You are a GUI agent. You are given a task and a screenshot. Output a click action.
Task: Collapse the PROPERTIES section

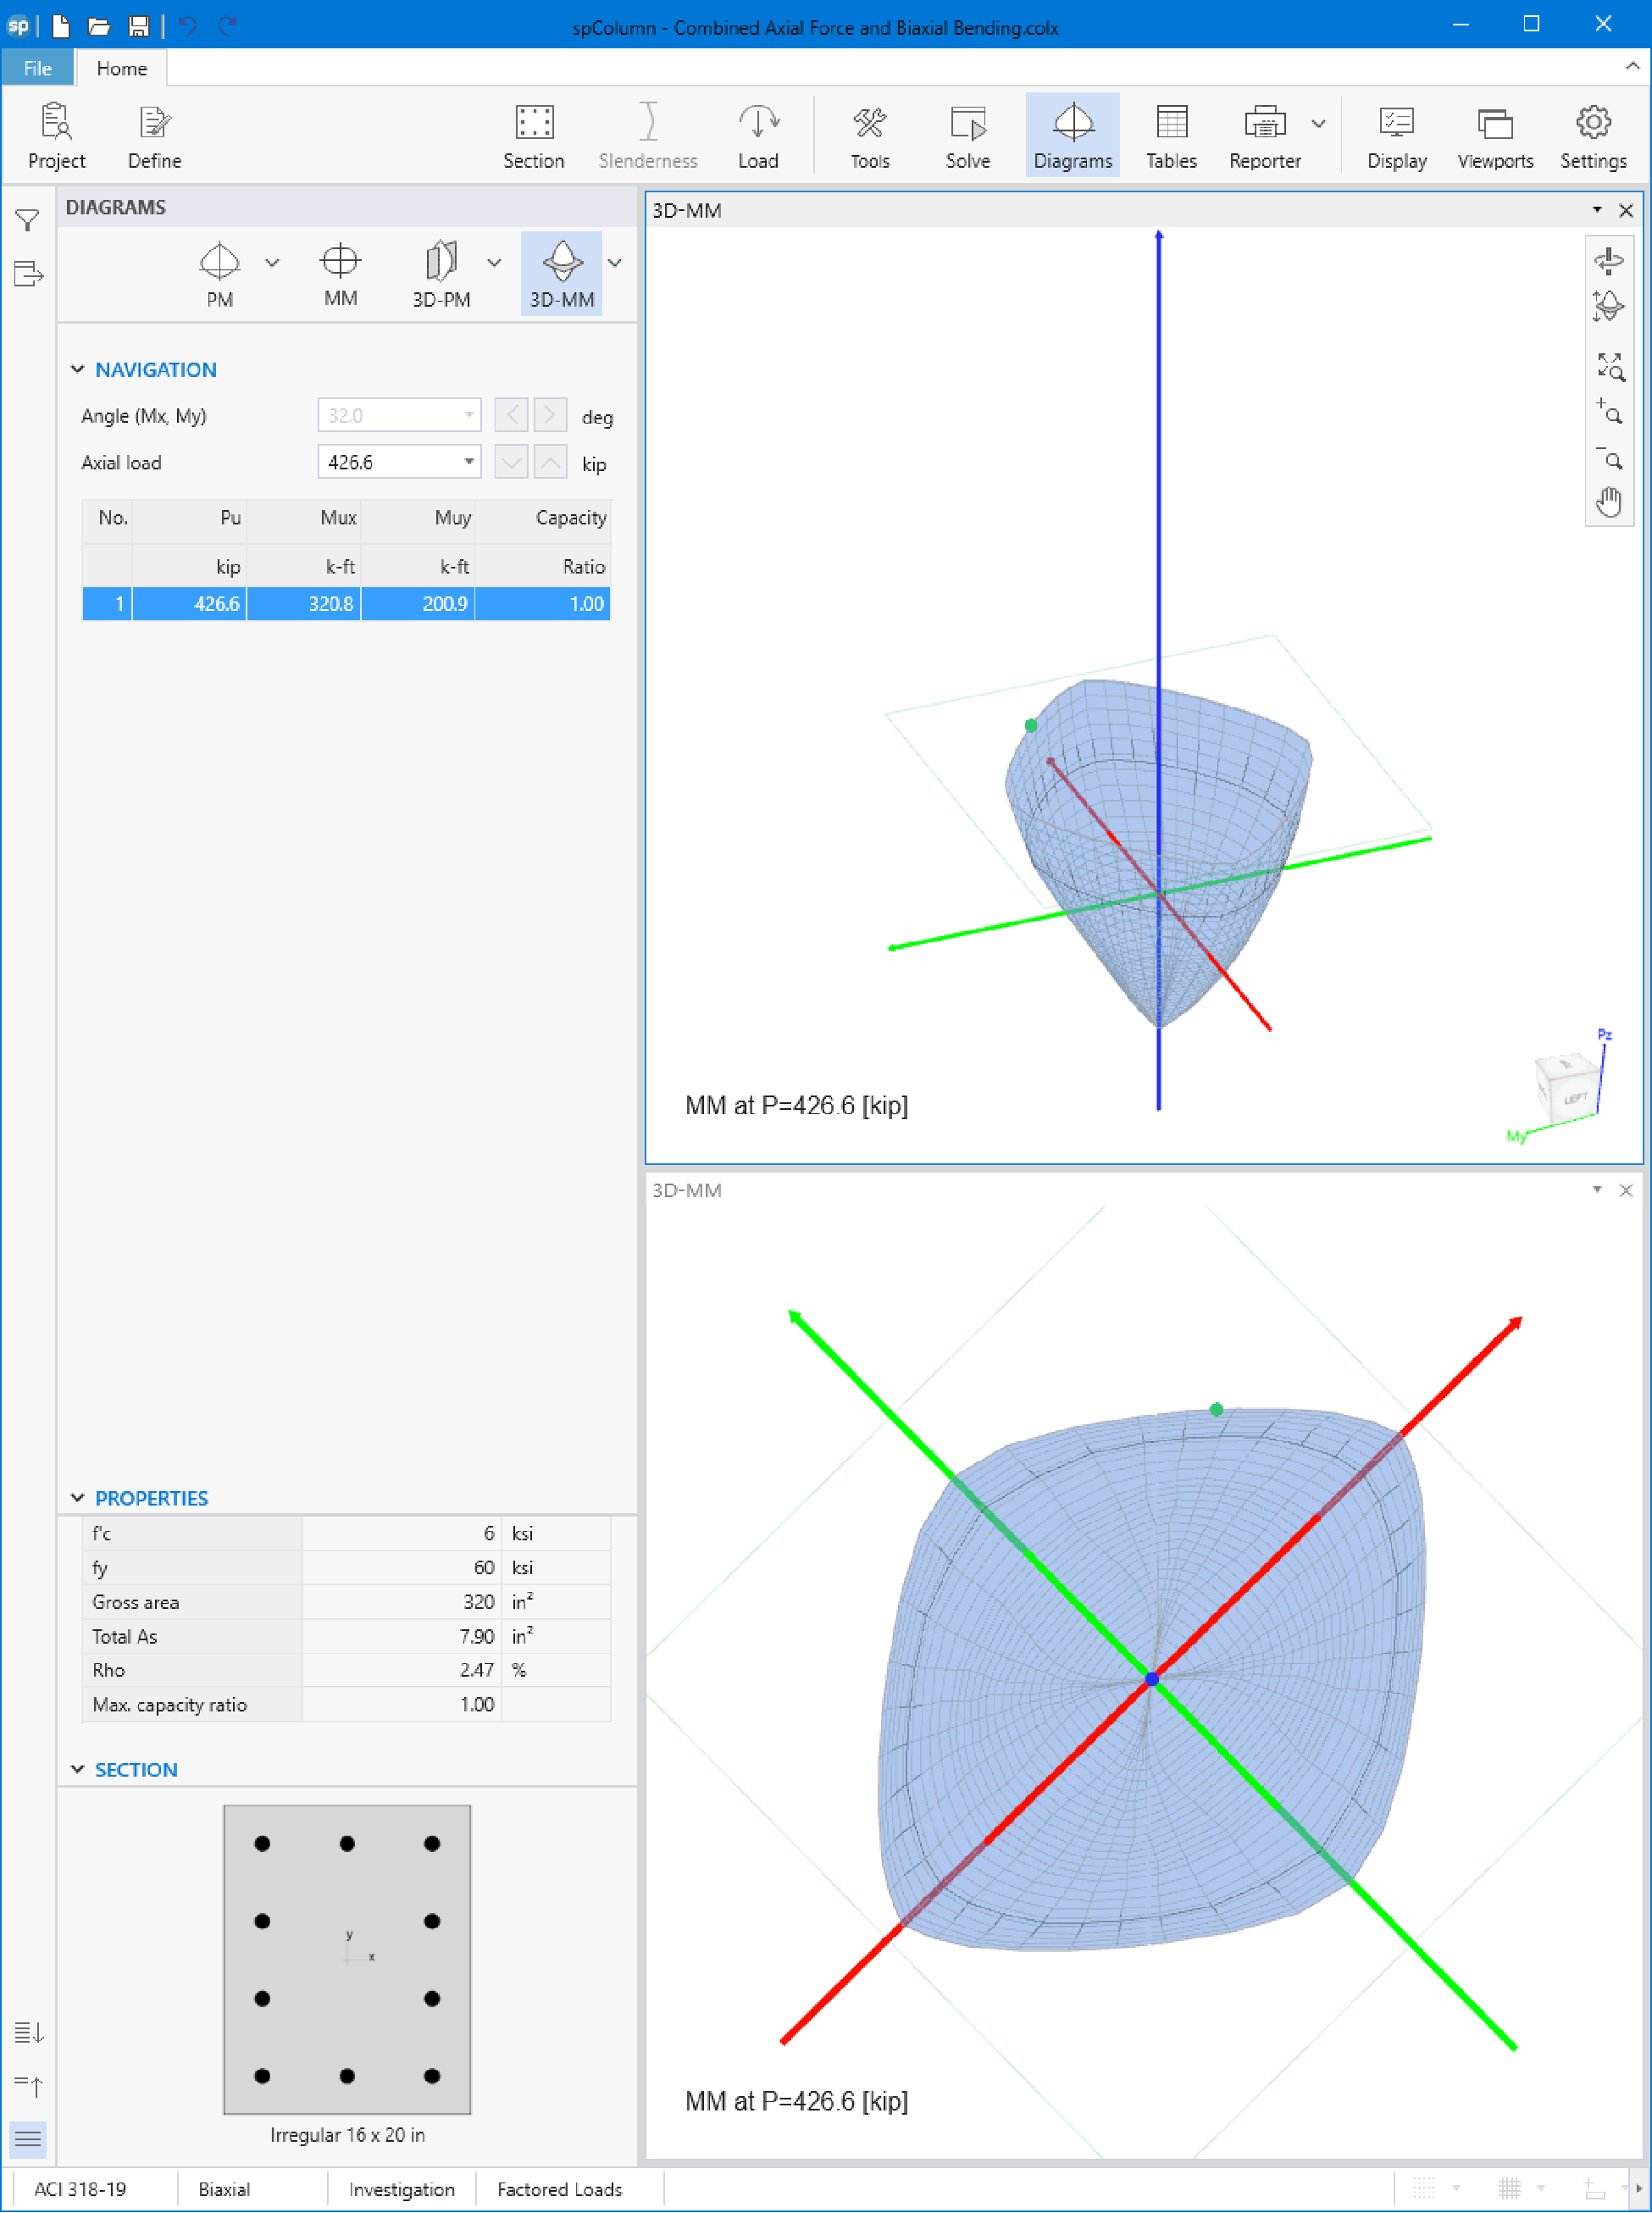point(78,1497)
